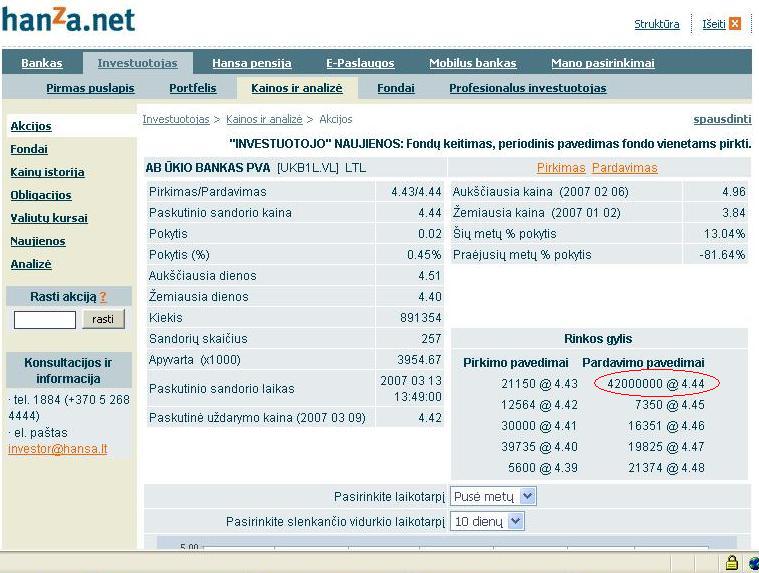Click the Akcijos breadcrumb text

(335, 119)
